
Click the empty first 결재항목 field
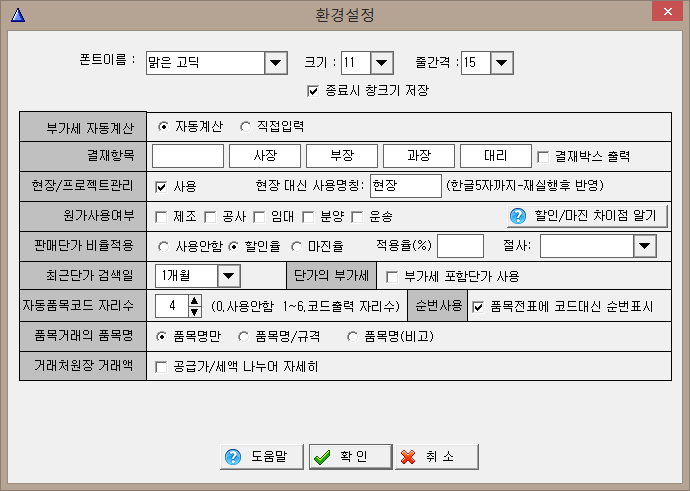(x=188, y=156)
